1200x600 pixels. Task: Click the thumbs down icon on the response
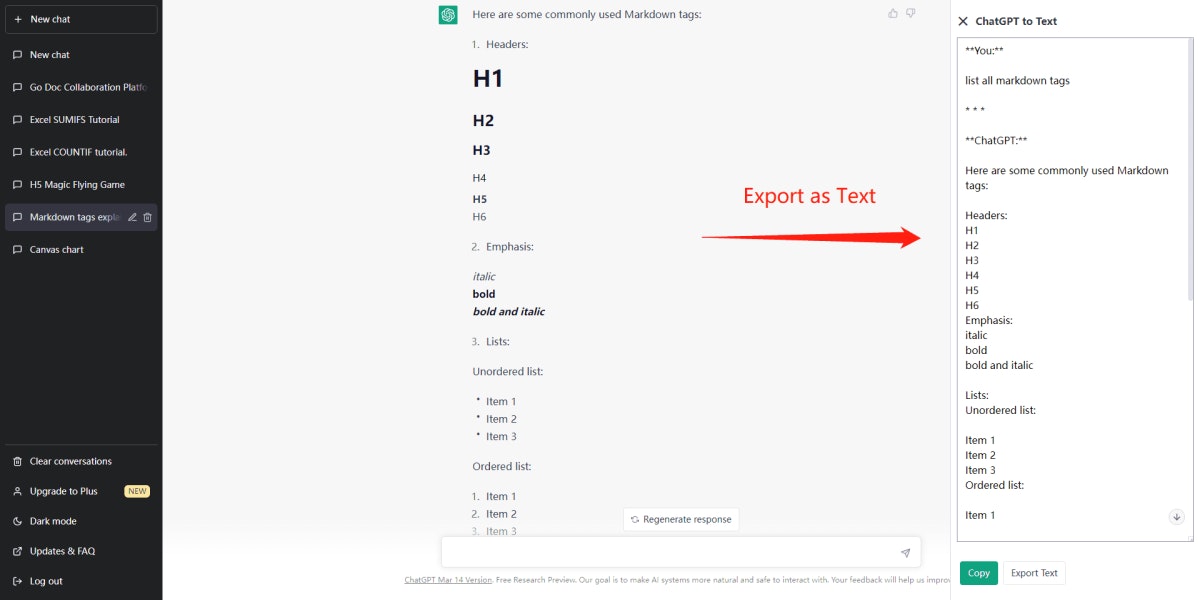coord(910,13)
